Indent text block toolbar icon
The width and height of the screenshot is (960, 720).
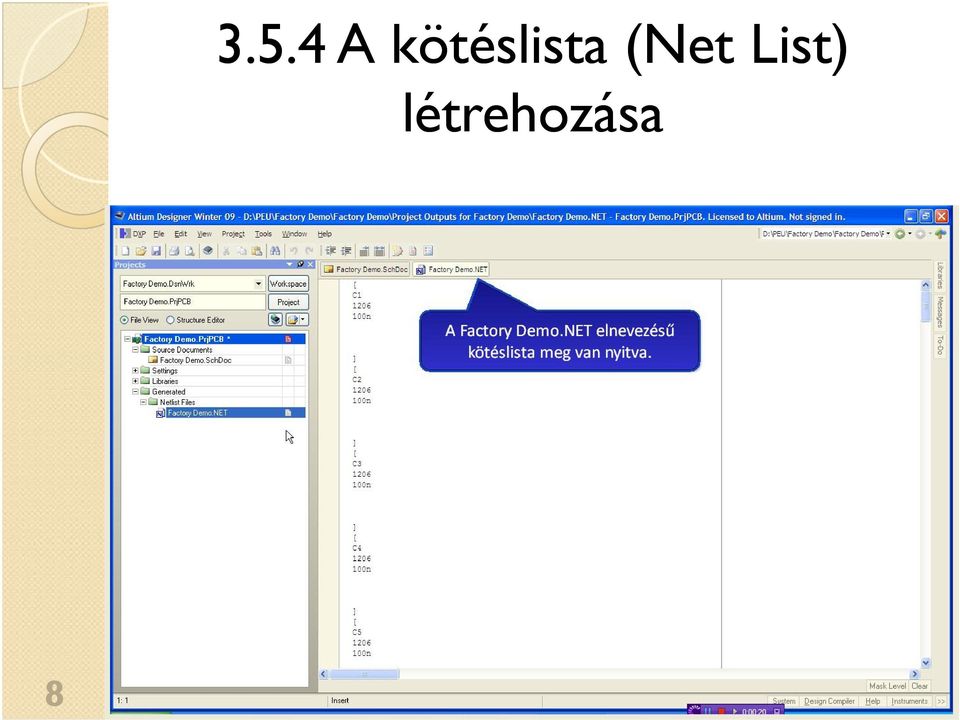tap(331, 251)
